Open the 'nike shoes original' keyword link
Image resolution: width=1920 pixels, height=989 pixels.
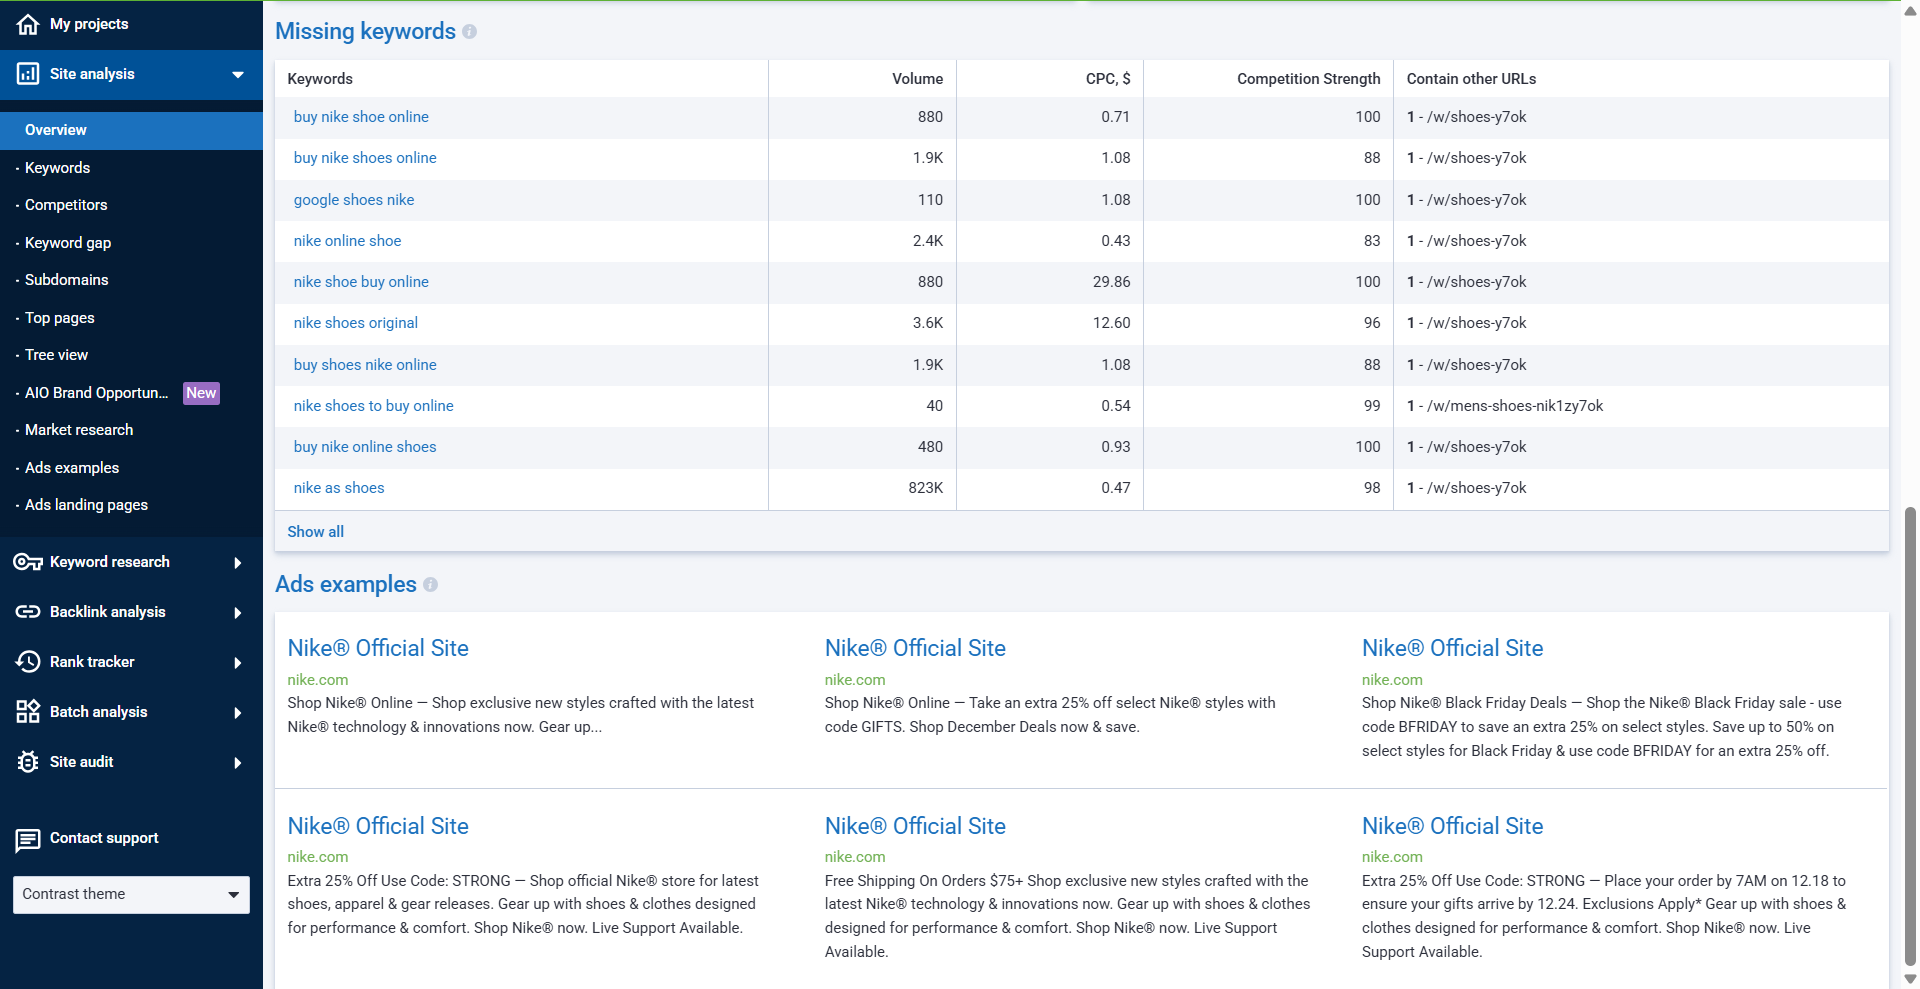tap(355, 323)
